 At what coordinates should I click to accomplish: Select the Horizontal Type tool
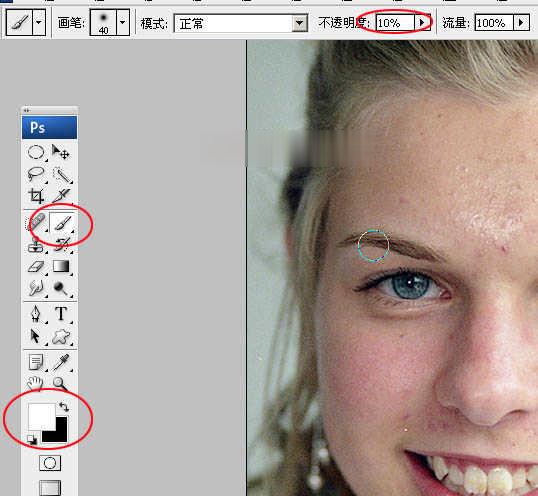[x=61, y=314]
